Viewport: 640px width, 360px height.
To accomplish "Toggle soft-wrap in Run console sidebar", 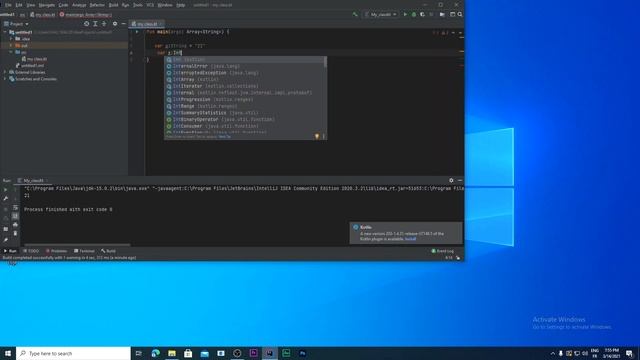I will pyautogui.click(x=15, y=208).
